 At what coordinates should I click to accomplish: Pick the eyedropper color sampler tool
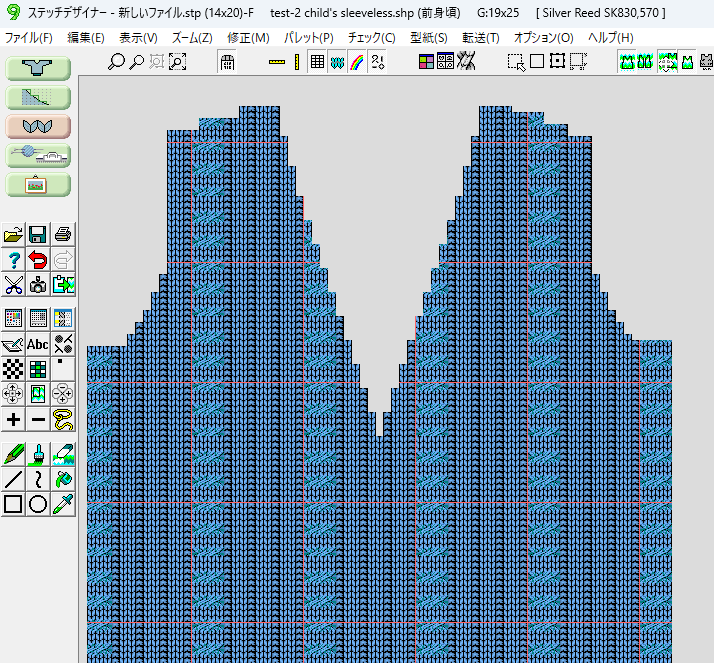[63, 504]
